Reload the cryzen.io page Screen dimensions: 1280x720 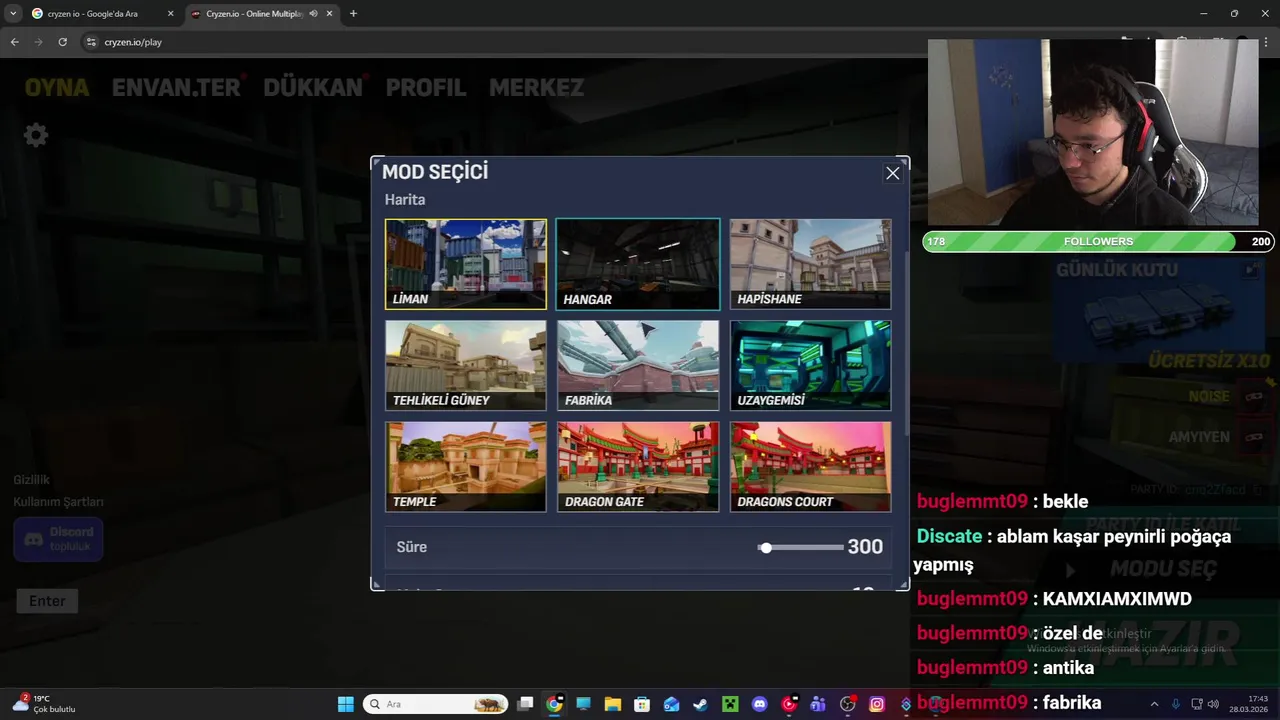62,42
